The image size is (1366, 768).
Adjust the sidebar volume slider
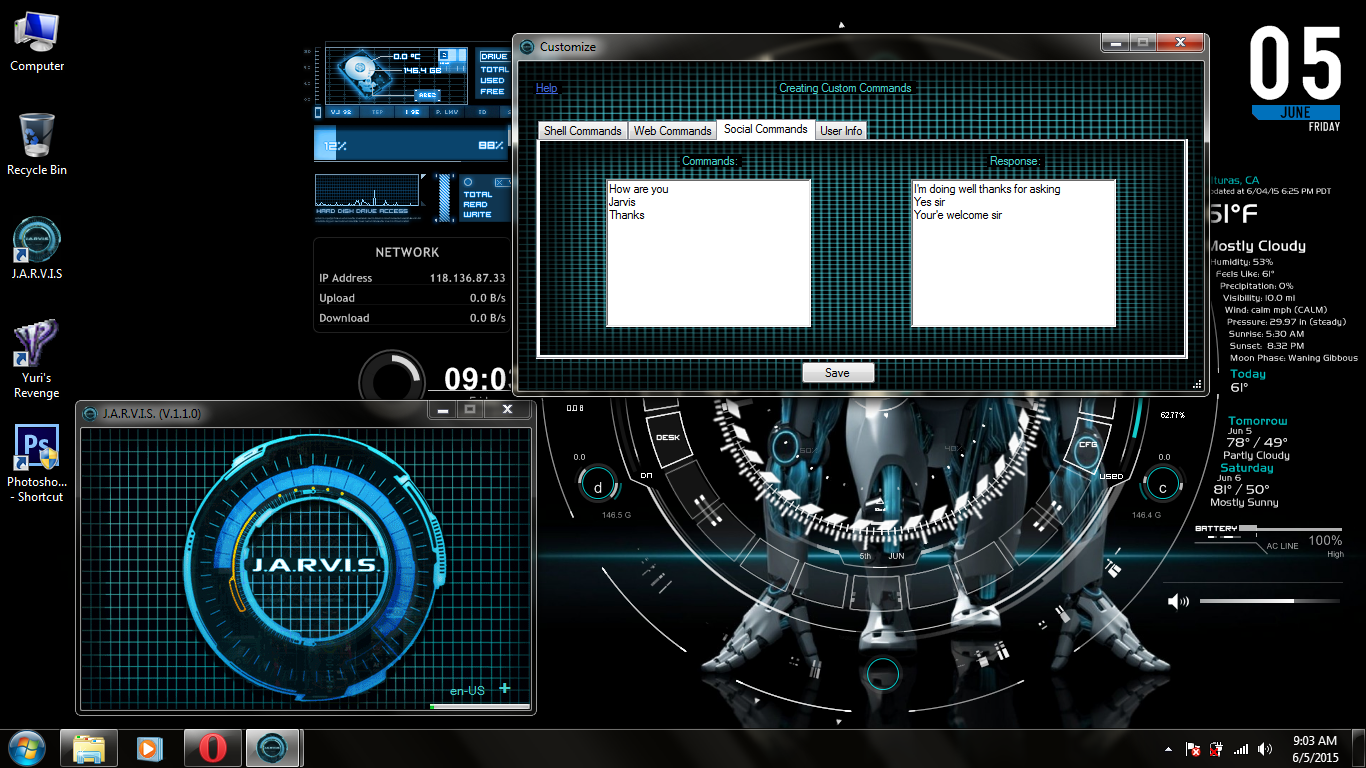click(x=1268, y=601)
